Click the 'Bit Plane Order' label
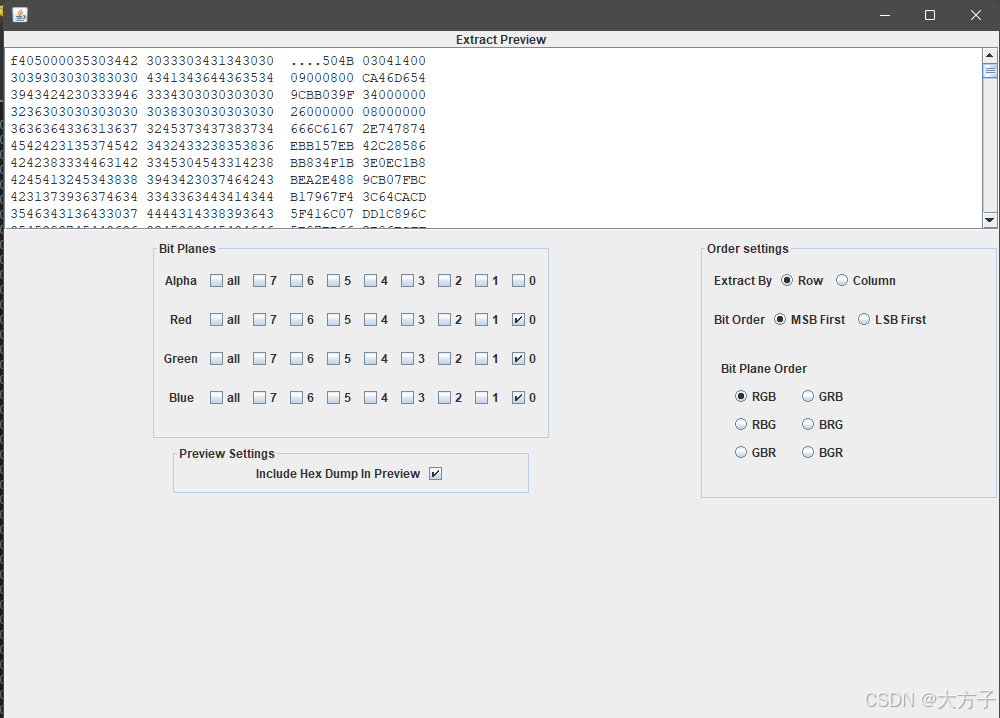This screenshot has width=1000, height=718. (763, 369)
